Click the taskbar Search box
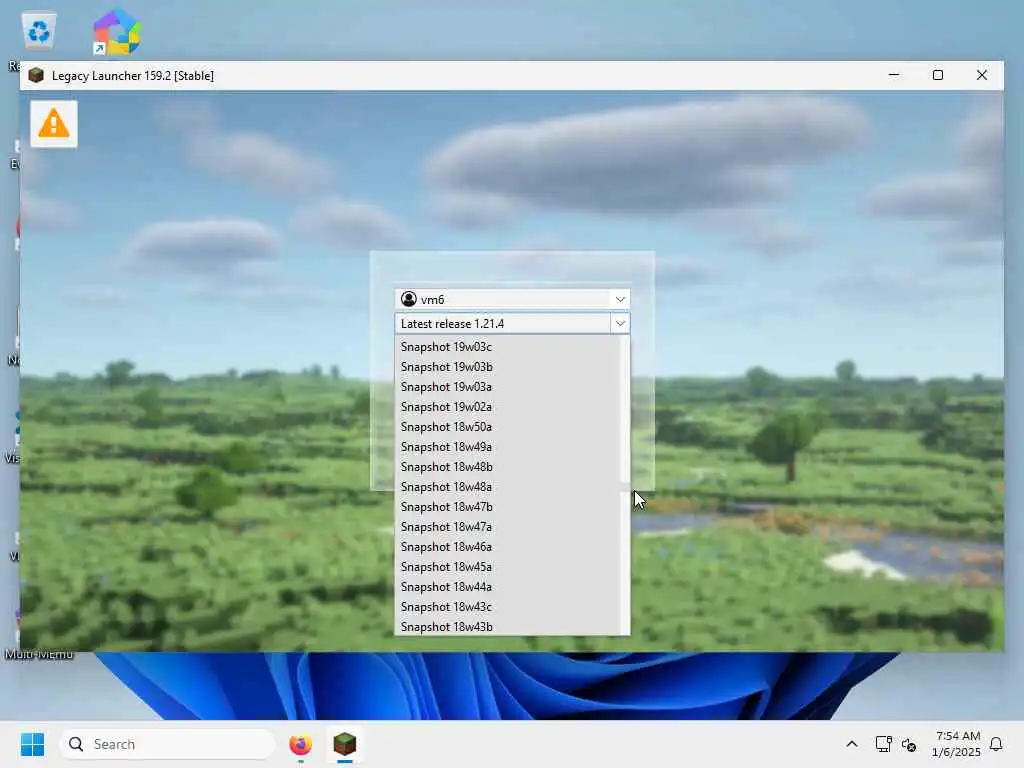Image resolution: width=1024 pixels, height=768 pixels. click(x=167, y=744)
